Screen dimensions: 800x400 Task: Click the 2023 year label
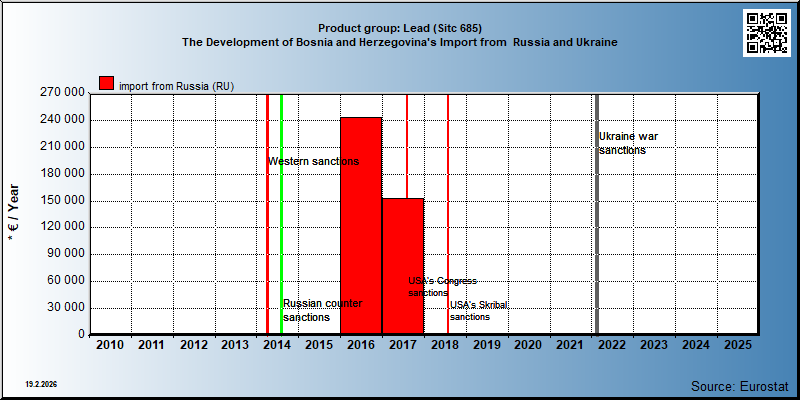click(x=654, y=345)
